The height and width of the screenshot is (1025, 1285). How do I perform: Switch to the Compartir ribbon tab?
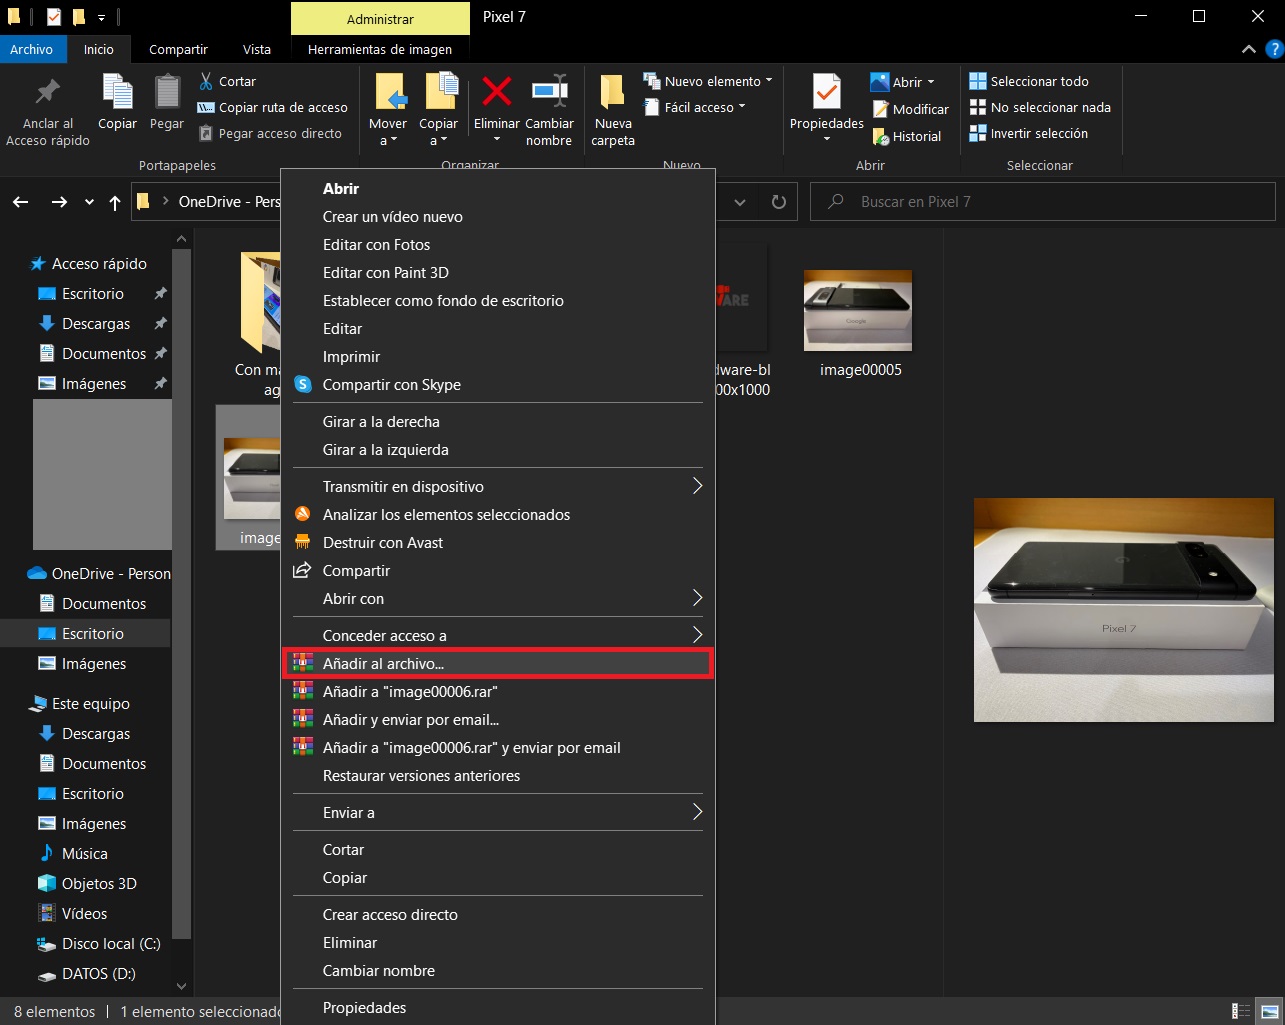click(178, 49)
